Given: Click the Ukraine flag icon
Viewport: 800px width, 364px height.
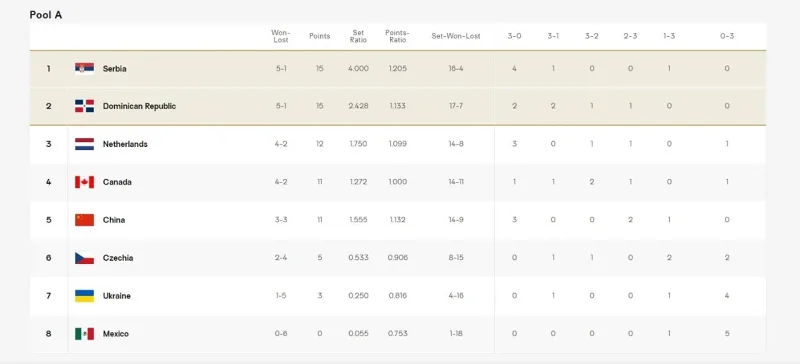Looking at the screenshot, I should click(x=84, y=296).
